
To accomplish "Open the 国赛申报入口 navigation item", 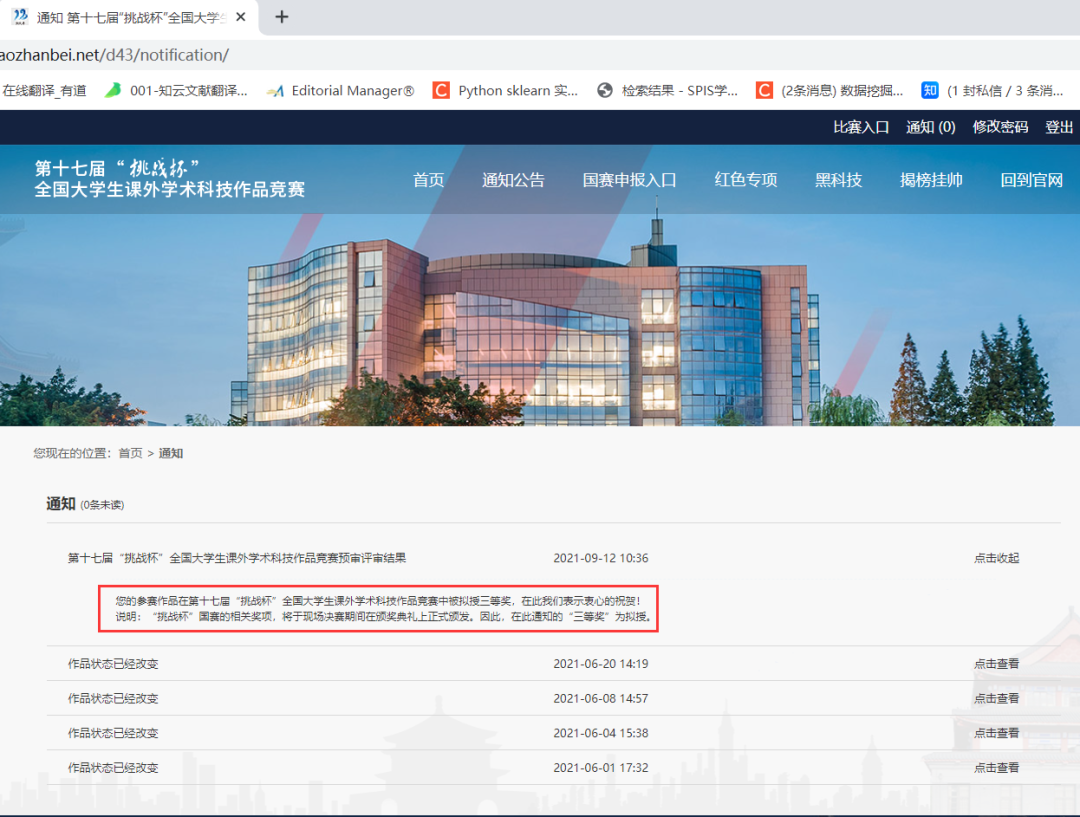I will coord(629,180).
